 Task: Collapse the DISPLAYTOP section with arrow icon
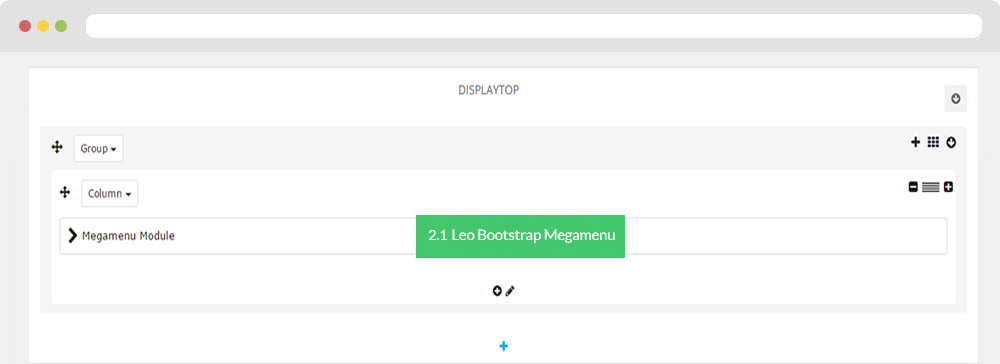pos(955,99)
